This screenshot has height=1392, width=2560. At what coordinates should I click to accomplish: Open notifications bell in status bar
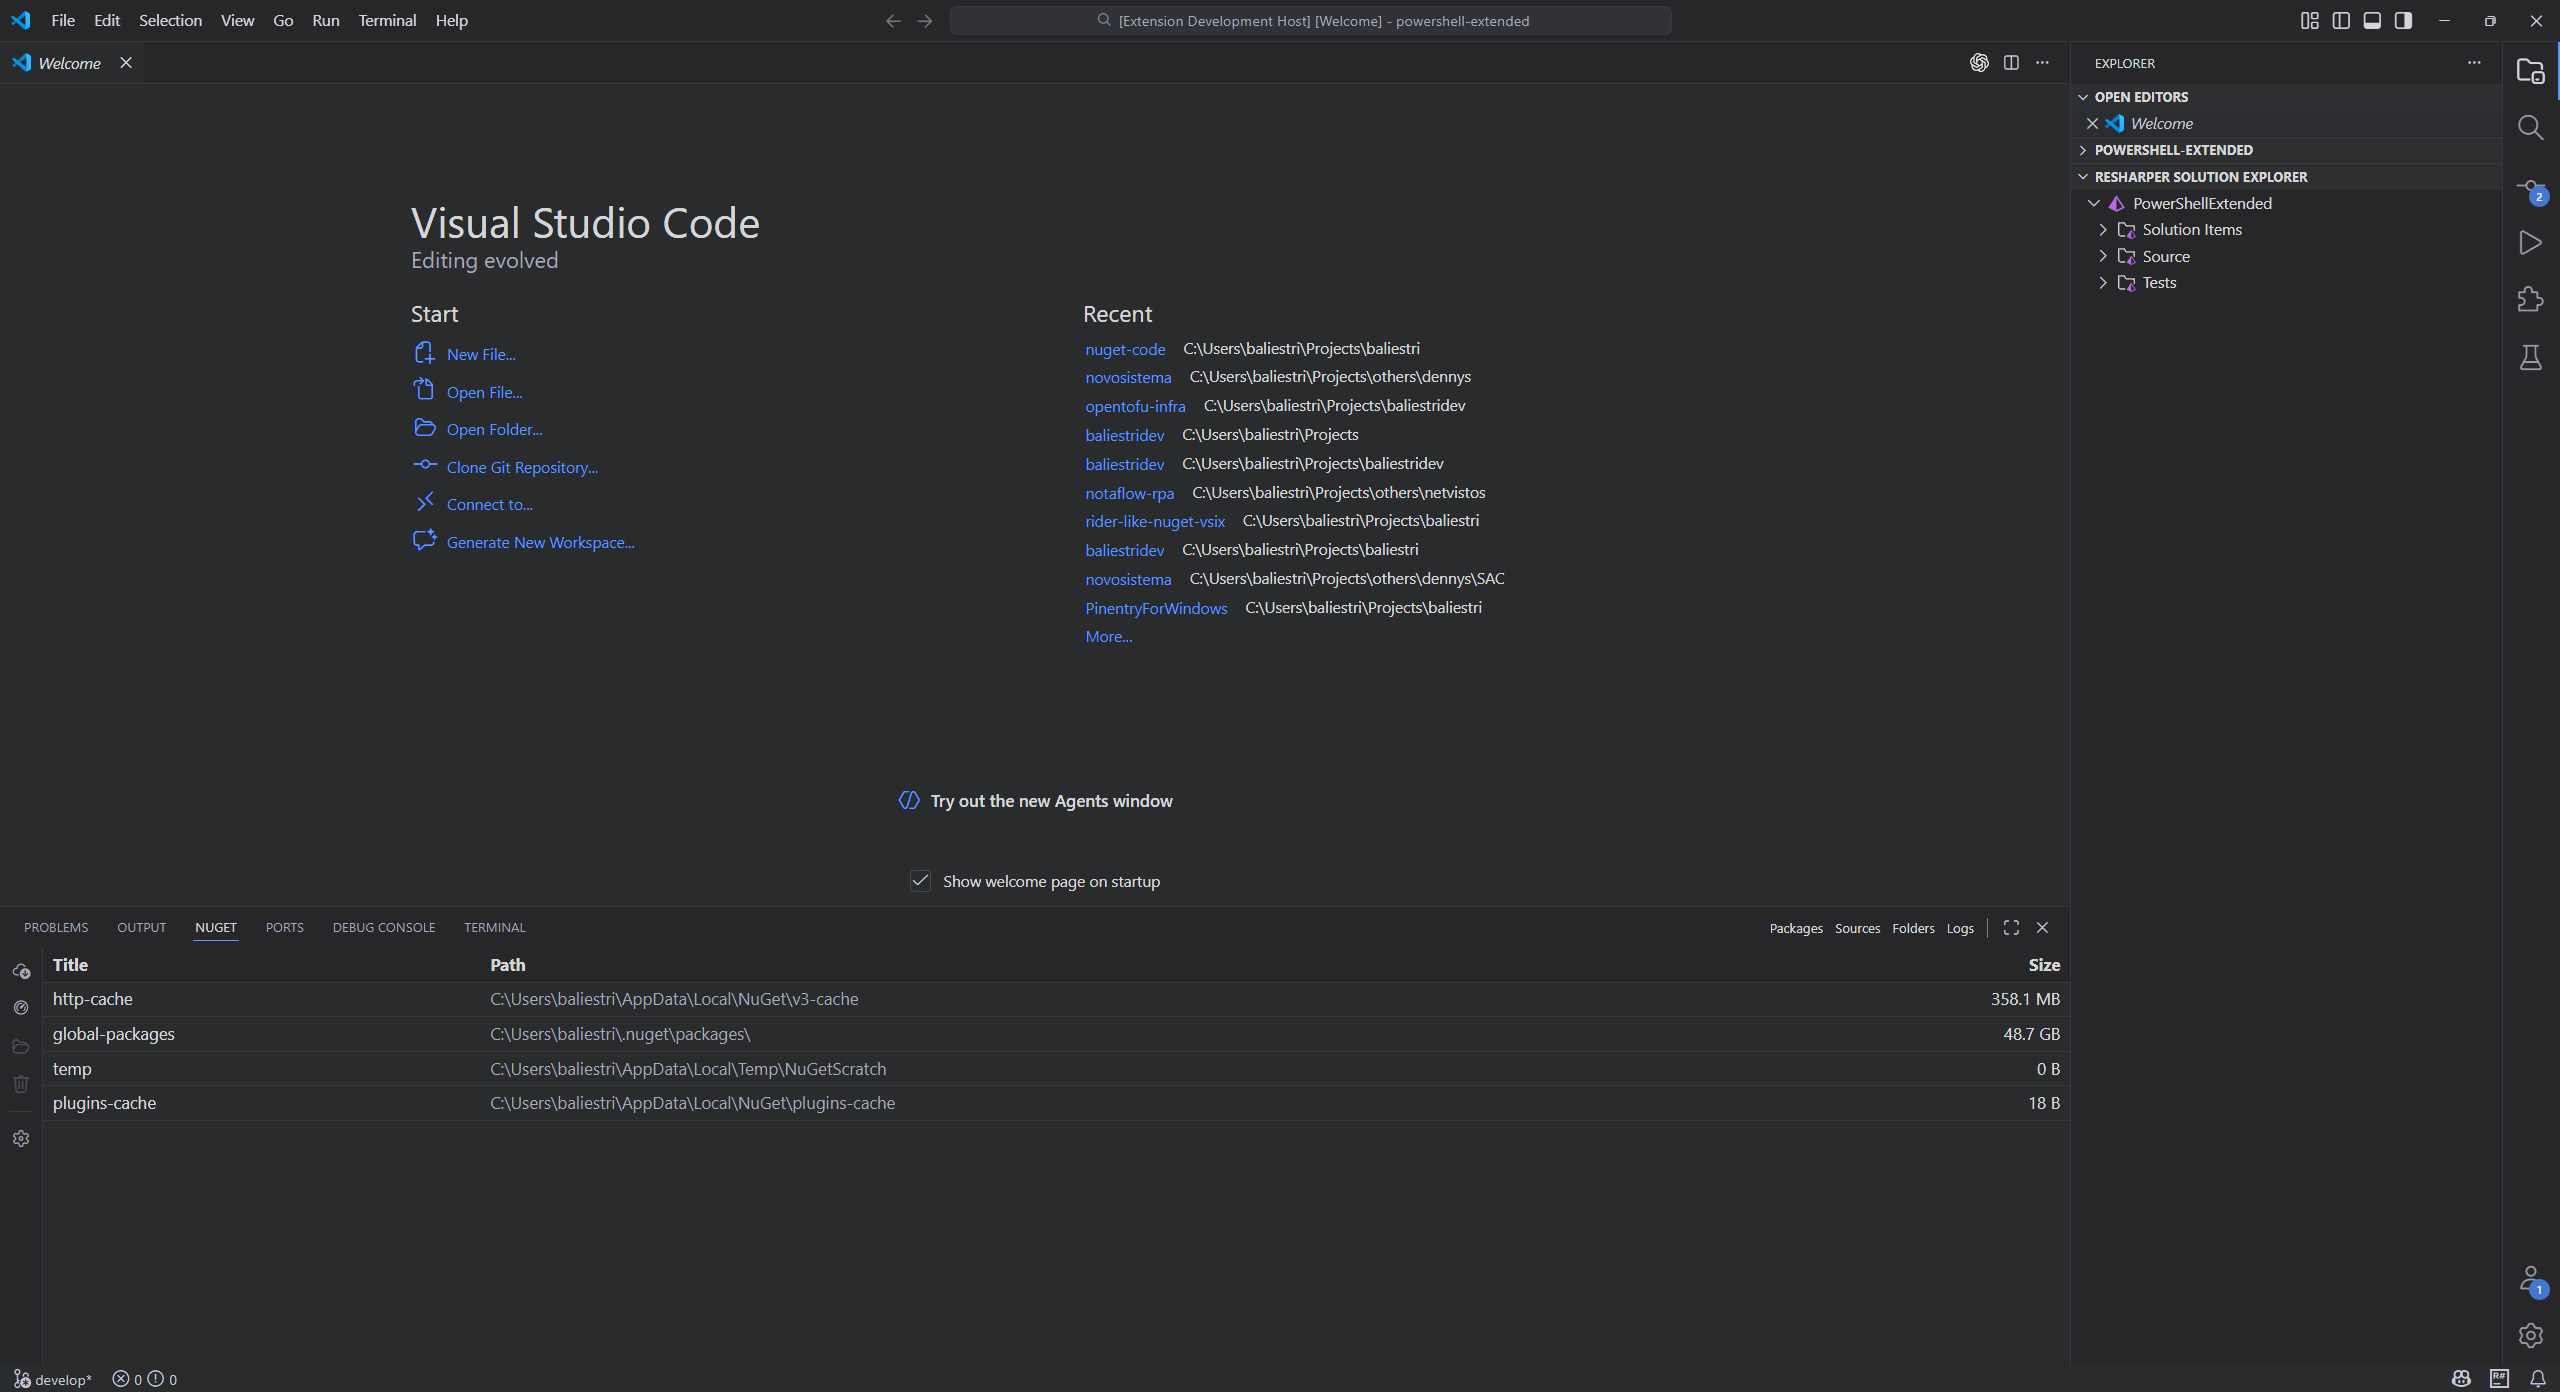(2538, 1379)
